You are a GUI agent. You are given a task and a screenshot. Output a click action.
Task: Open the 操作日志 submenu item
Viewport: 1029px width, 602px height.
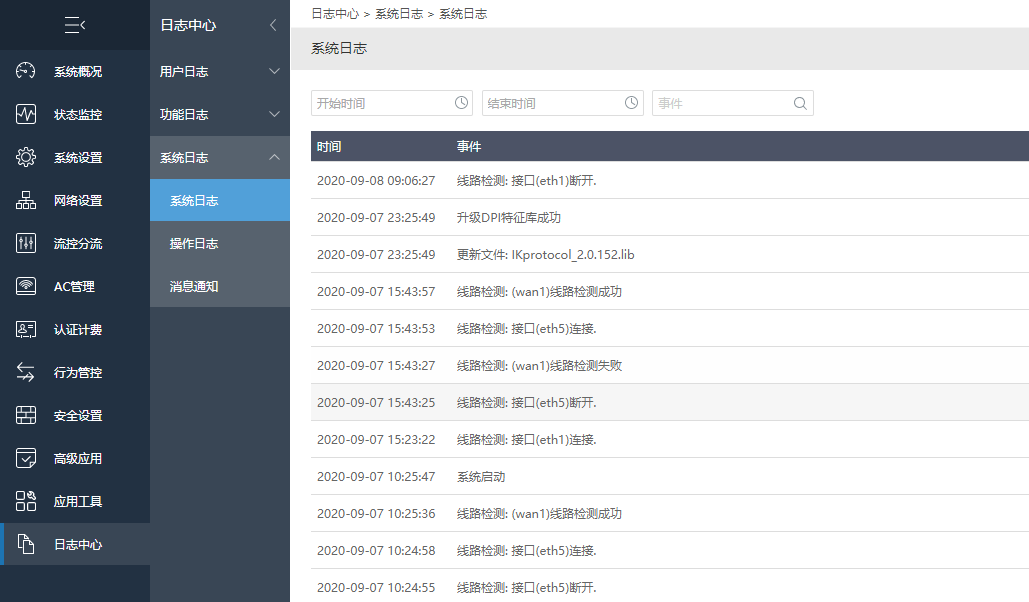[220, 244]
